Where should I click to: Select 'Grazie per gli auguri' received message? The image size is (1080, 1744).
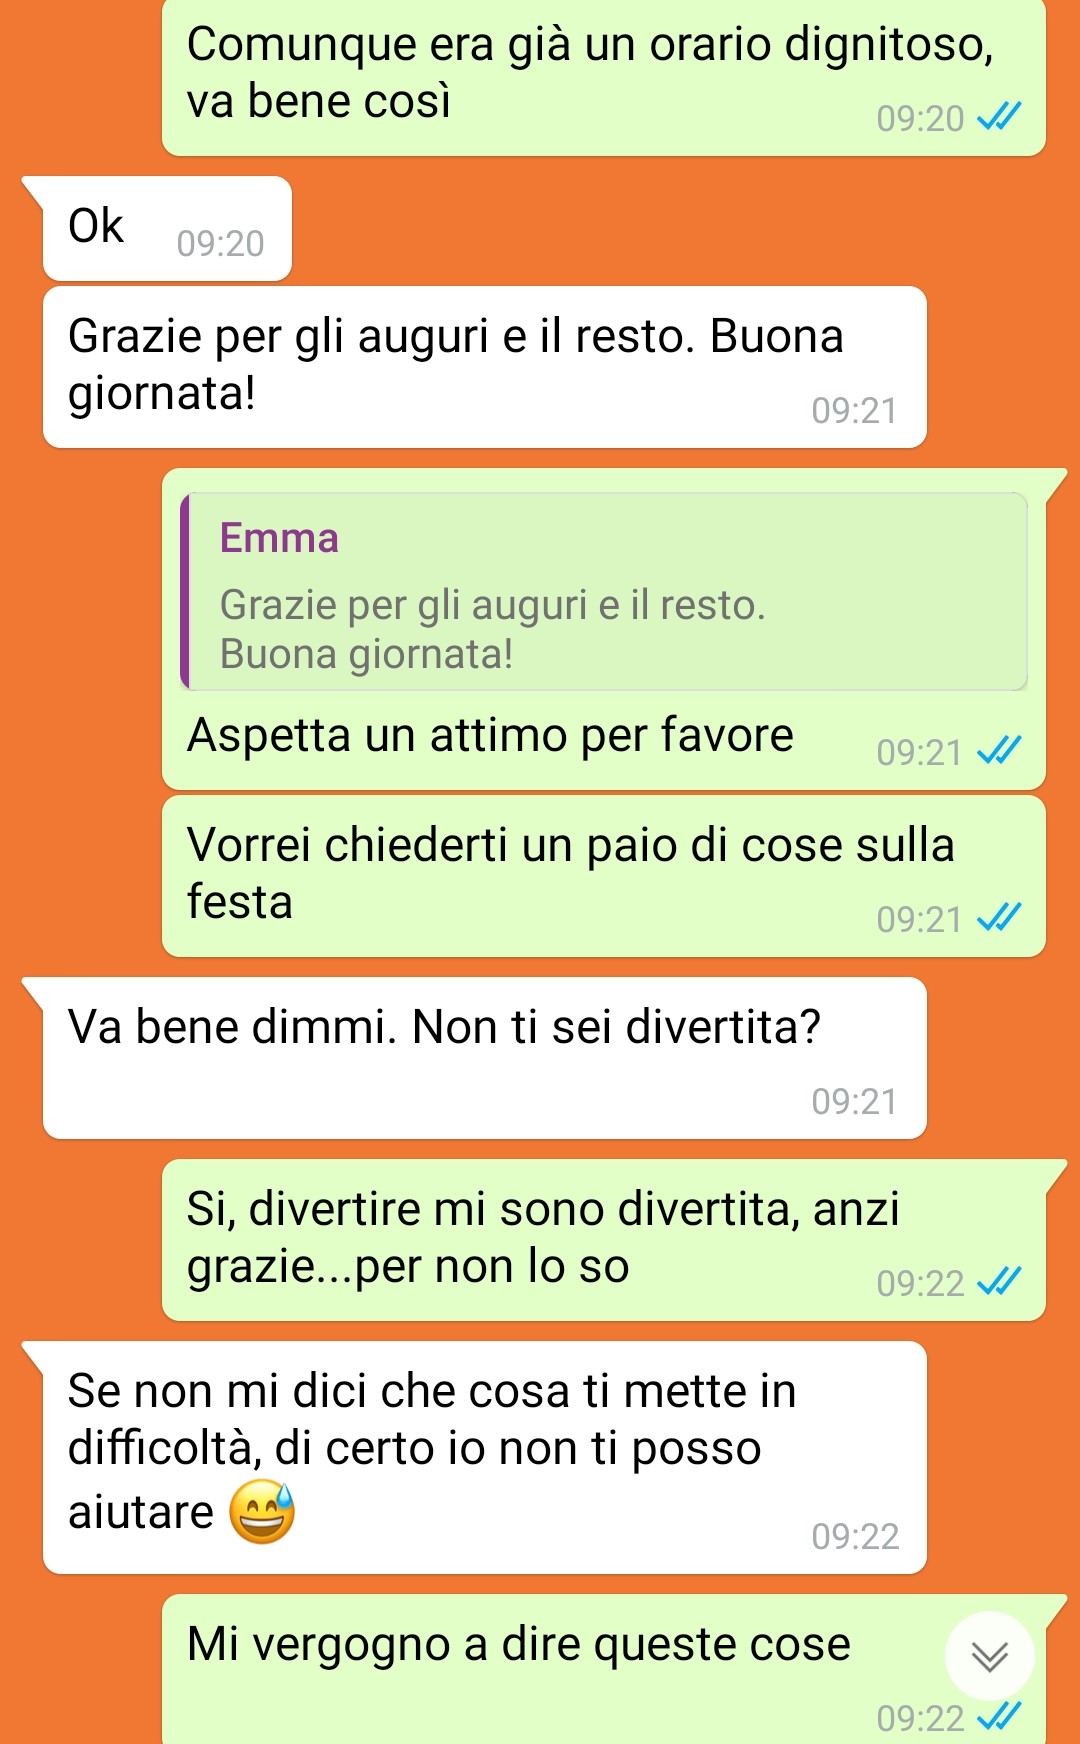(485, 367)
